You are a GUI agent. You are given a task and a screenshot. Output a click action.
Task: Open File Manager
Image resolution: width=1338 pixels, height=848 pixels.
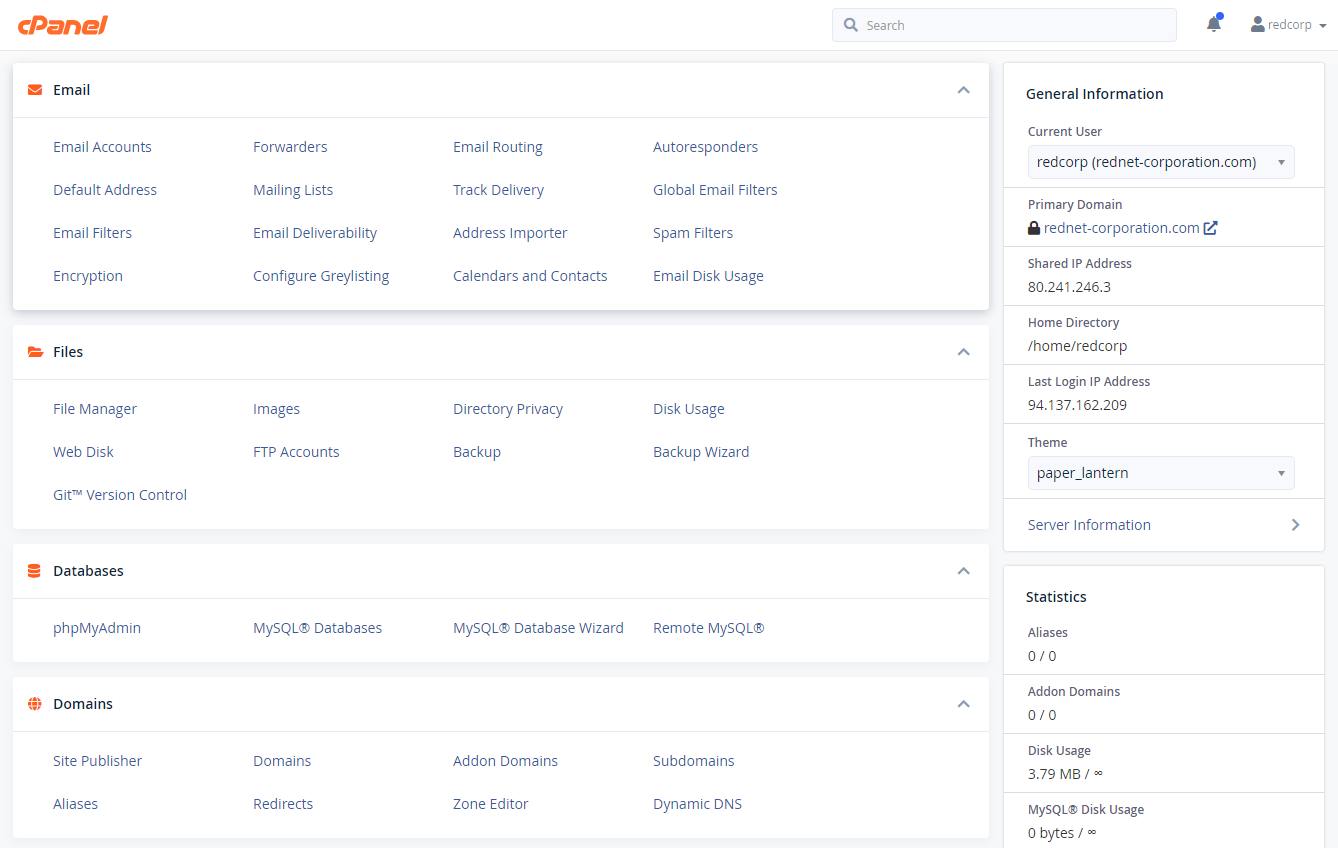point(95,409)
